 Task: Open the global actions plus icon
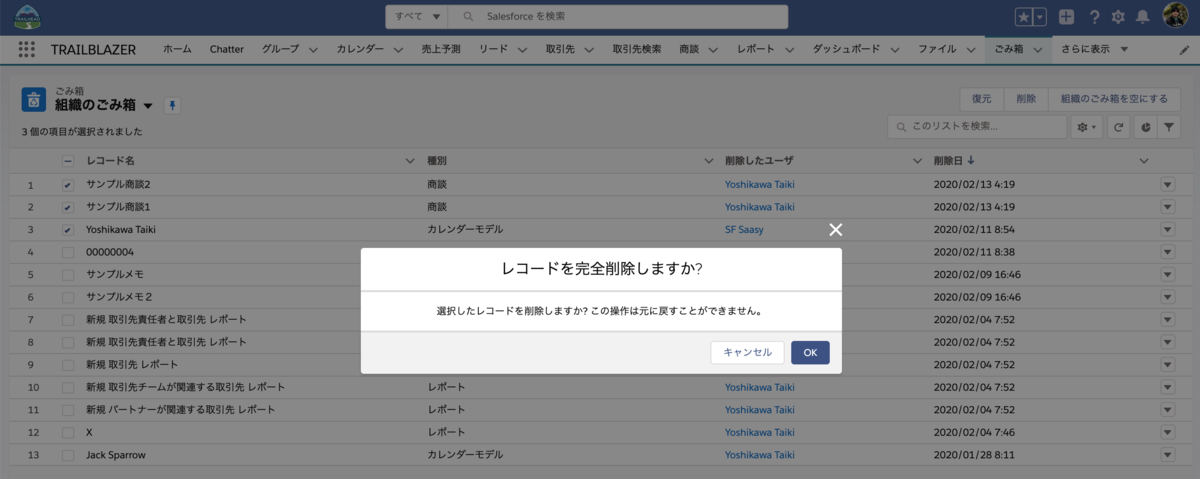pos(1067,17)
